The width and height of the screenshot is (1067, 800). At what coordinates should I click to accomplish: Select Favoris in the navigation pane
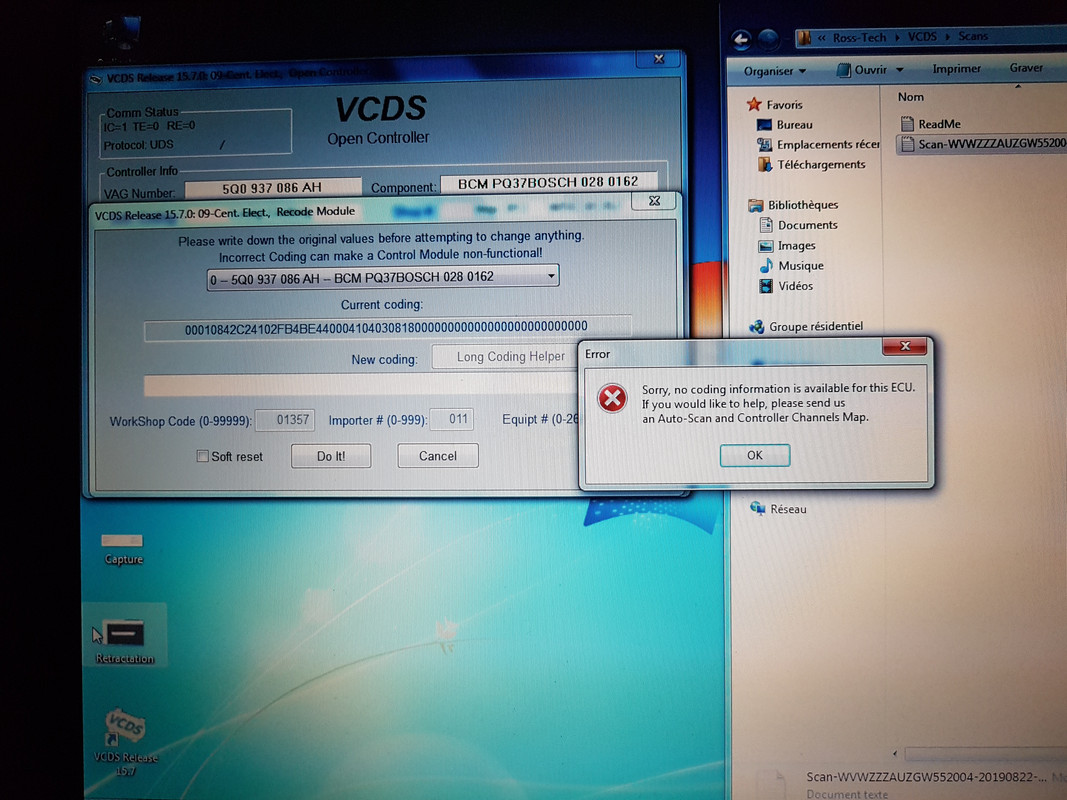point(775,105)
